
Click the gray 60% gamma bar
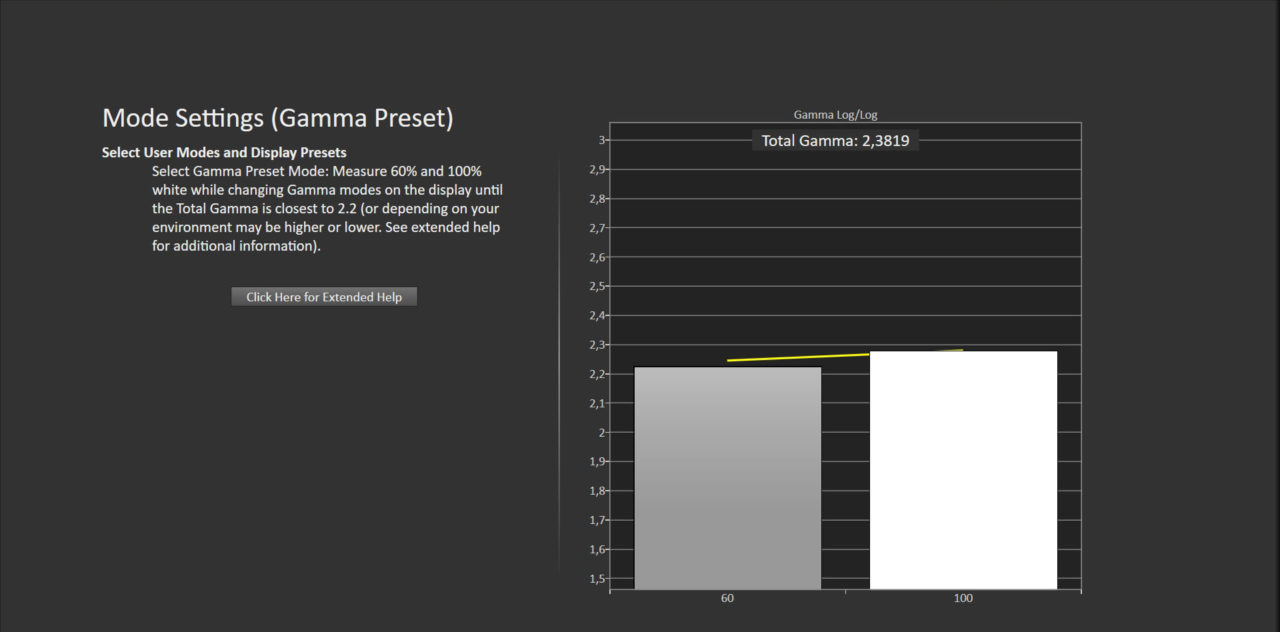(727, 478)
